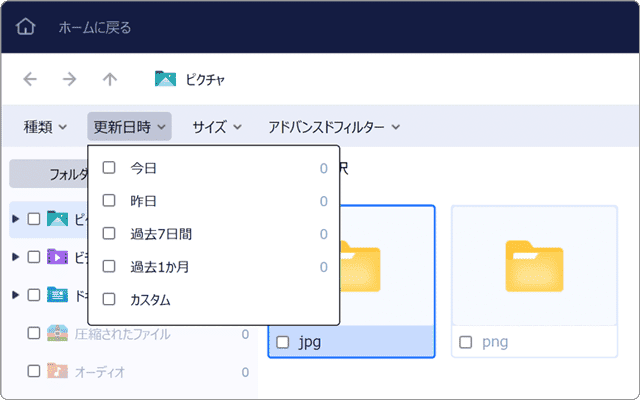The height and width of the screenshot is (400, 640).
Task: Check the 圧縮されたファイル checkbox
Action: click(34, 333)
